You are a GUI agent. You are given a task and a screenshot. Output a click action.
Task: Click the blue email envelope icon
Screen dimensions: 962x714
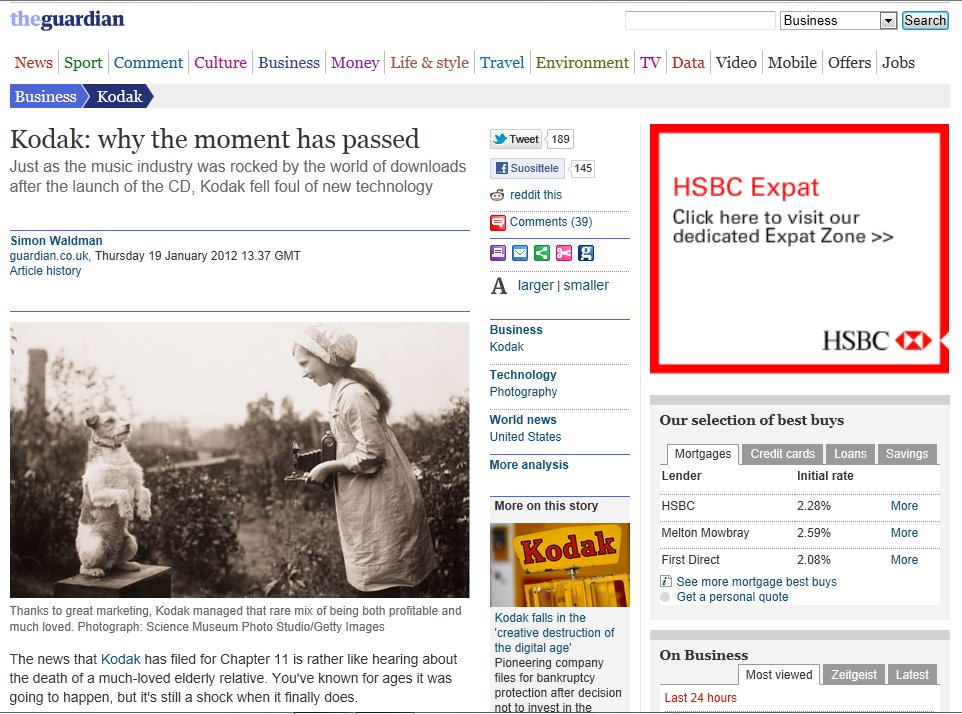tap(520, 253)
